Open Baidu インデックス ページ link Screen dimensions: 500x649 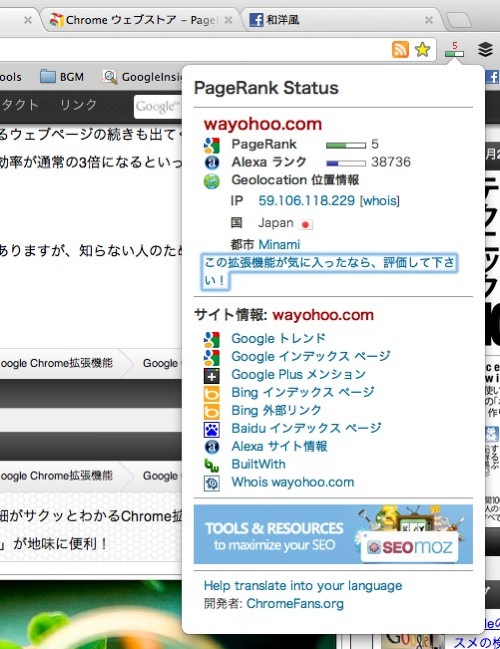point(306,428)
